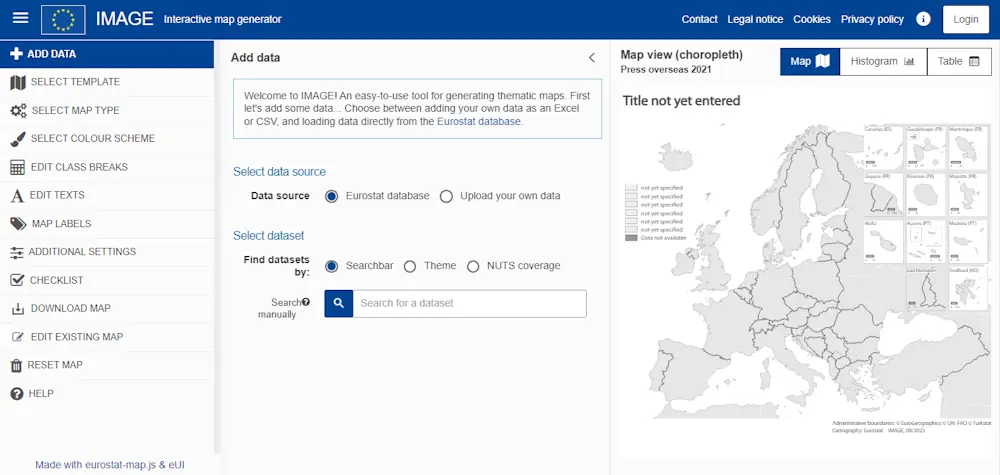Open MAP LABELS menu item
1000x475 pixels.
(x=107, y=224)
